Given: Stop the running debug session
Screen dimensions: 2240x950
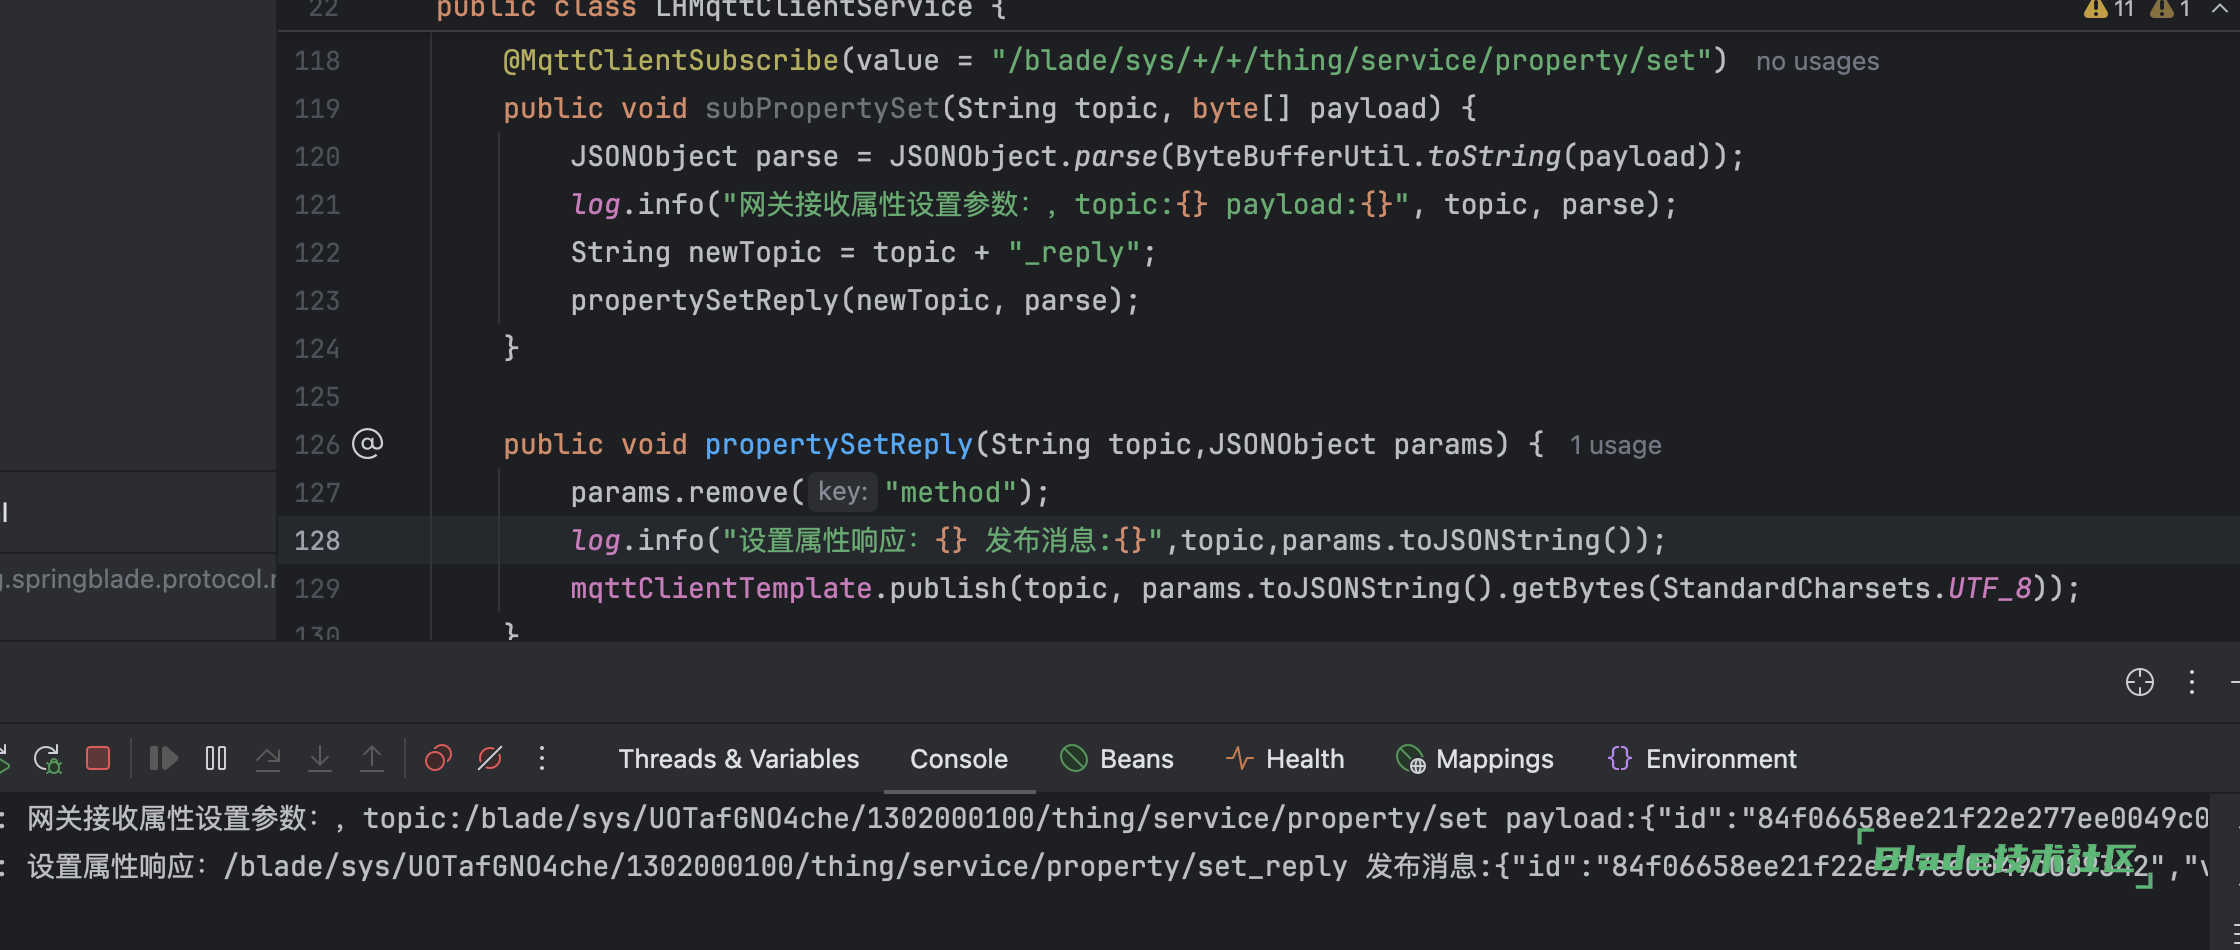Looking at the screenshot, I should pyautogui.click(x=98, y=759).
